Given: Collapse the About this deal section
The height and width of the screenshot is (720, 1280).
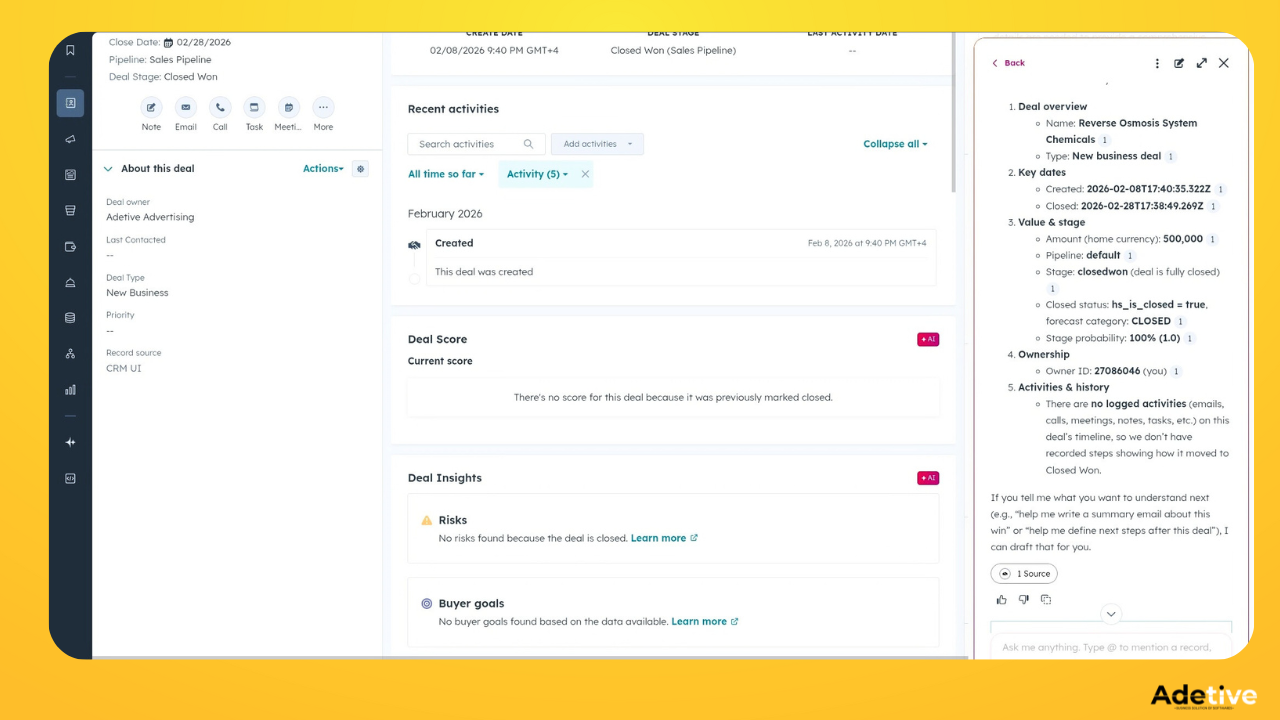Looking at the screenshot, I should 108,168.
